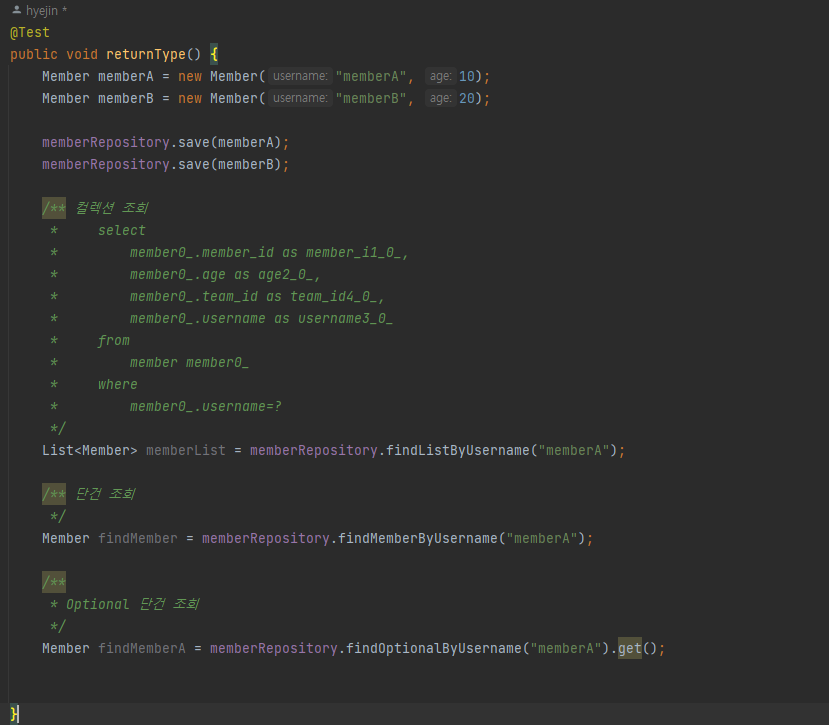Click the 'Optional 단건 조회' comment line
Viewport: 829px width, 725px height.
[x=132, y=605]
